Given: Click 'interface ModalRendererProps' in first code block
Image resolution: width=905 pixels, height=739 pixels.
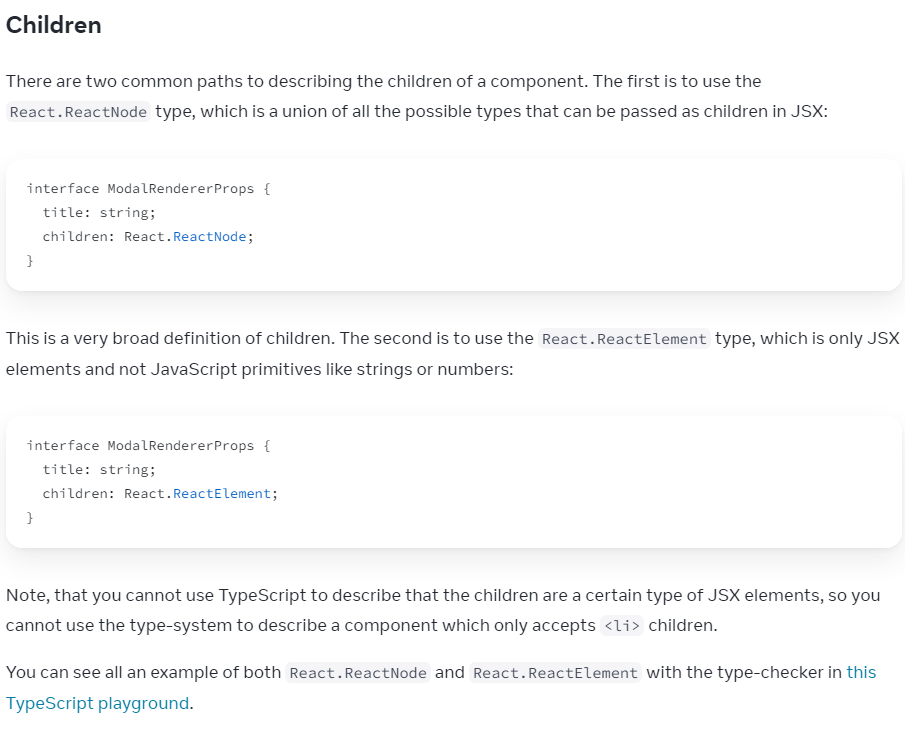Looking at the screenshot, I should (140, 189).
